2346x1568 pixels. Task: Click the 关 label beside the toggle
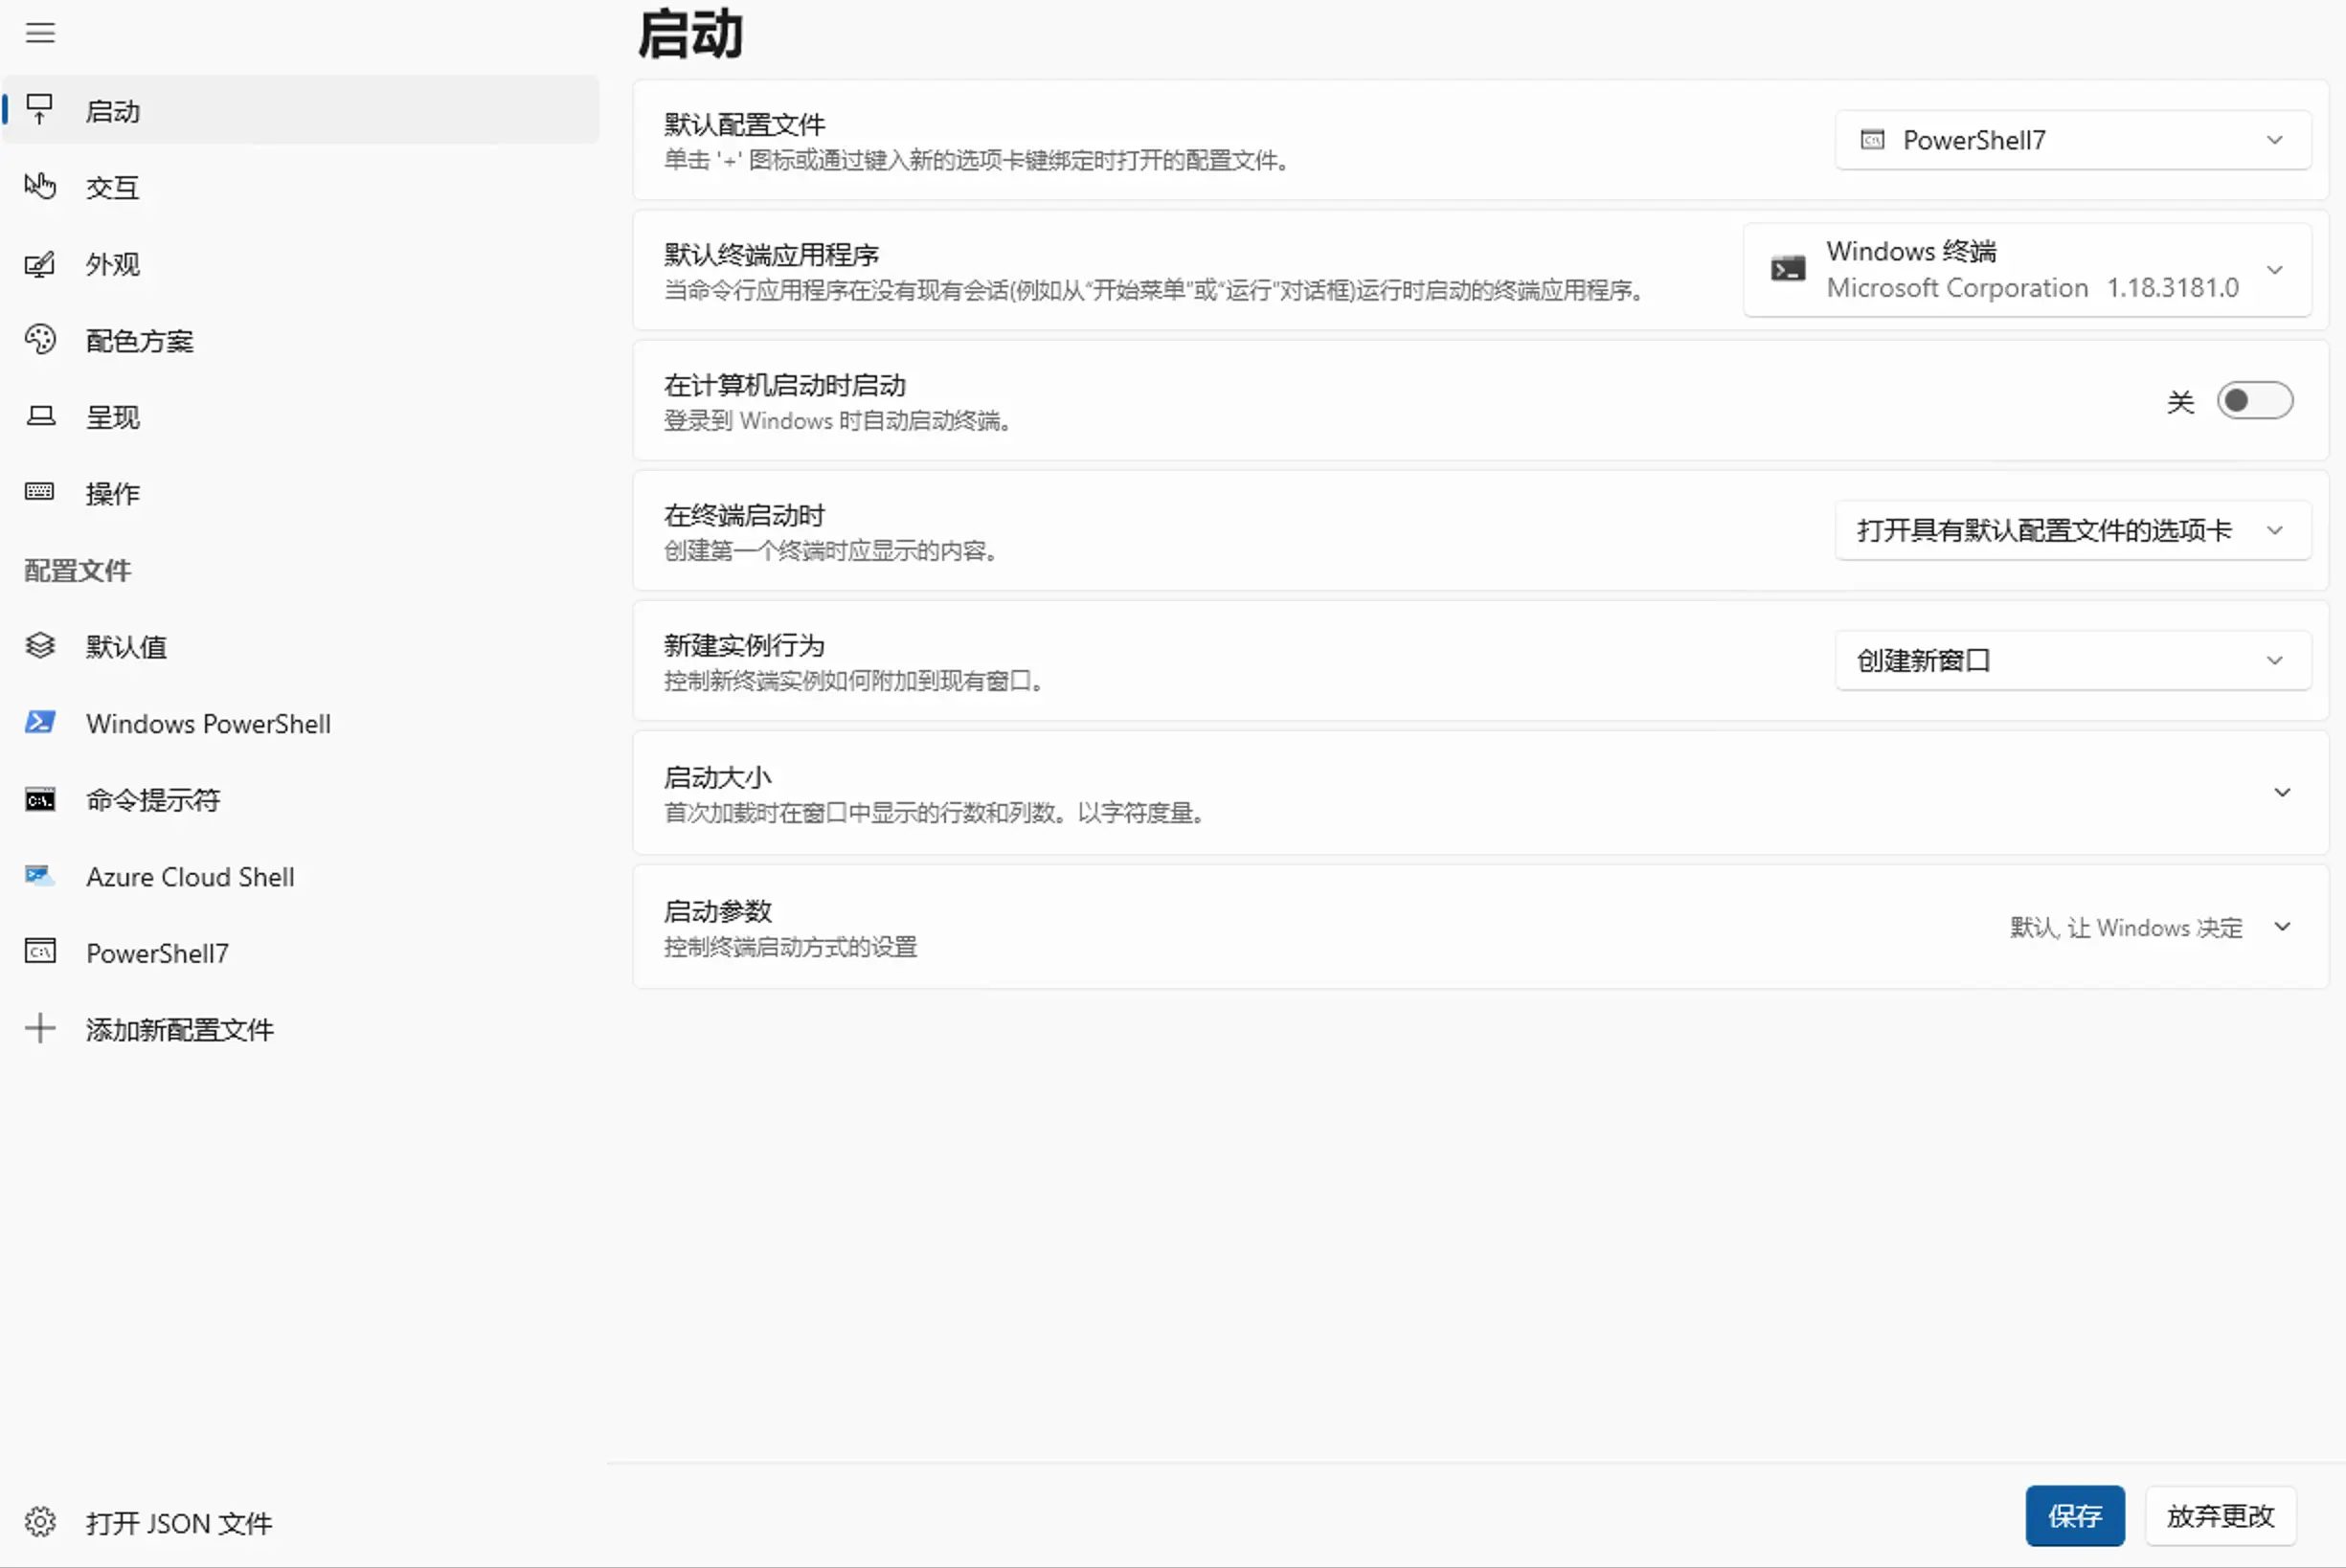pos(2180,402)
